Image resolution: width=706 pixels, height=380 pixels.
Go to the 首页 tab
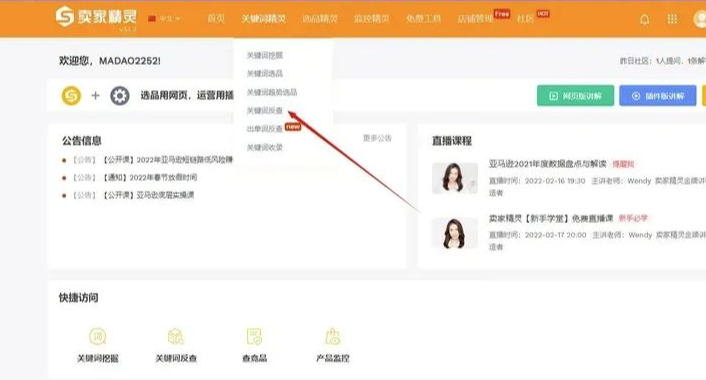click(x=216, y=18)
